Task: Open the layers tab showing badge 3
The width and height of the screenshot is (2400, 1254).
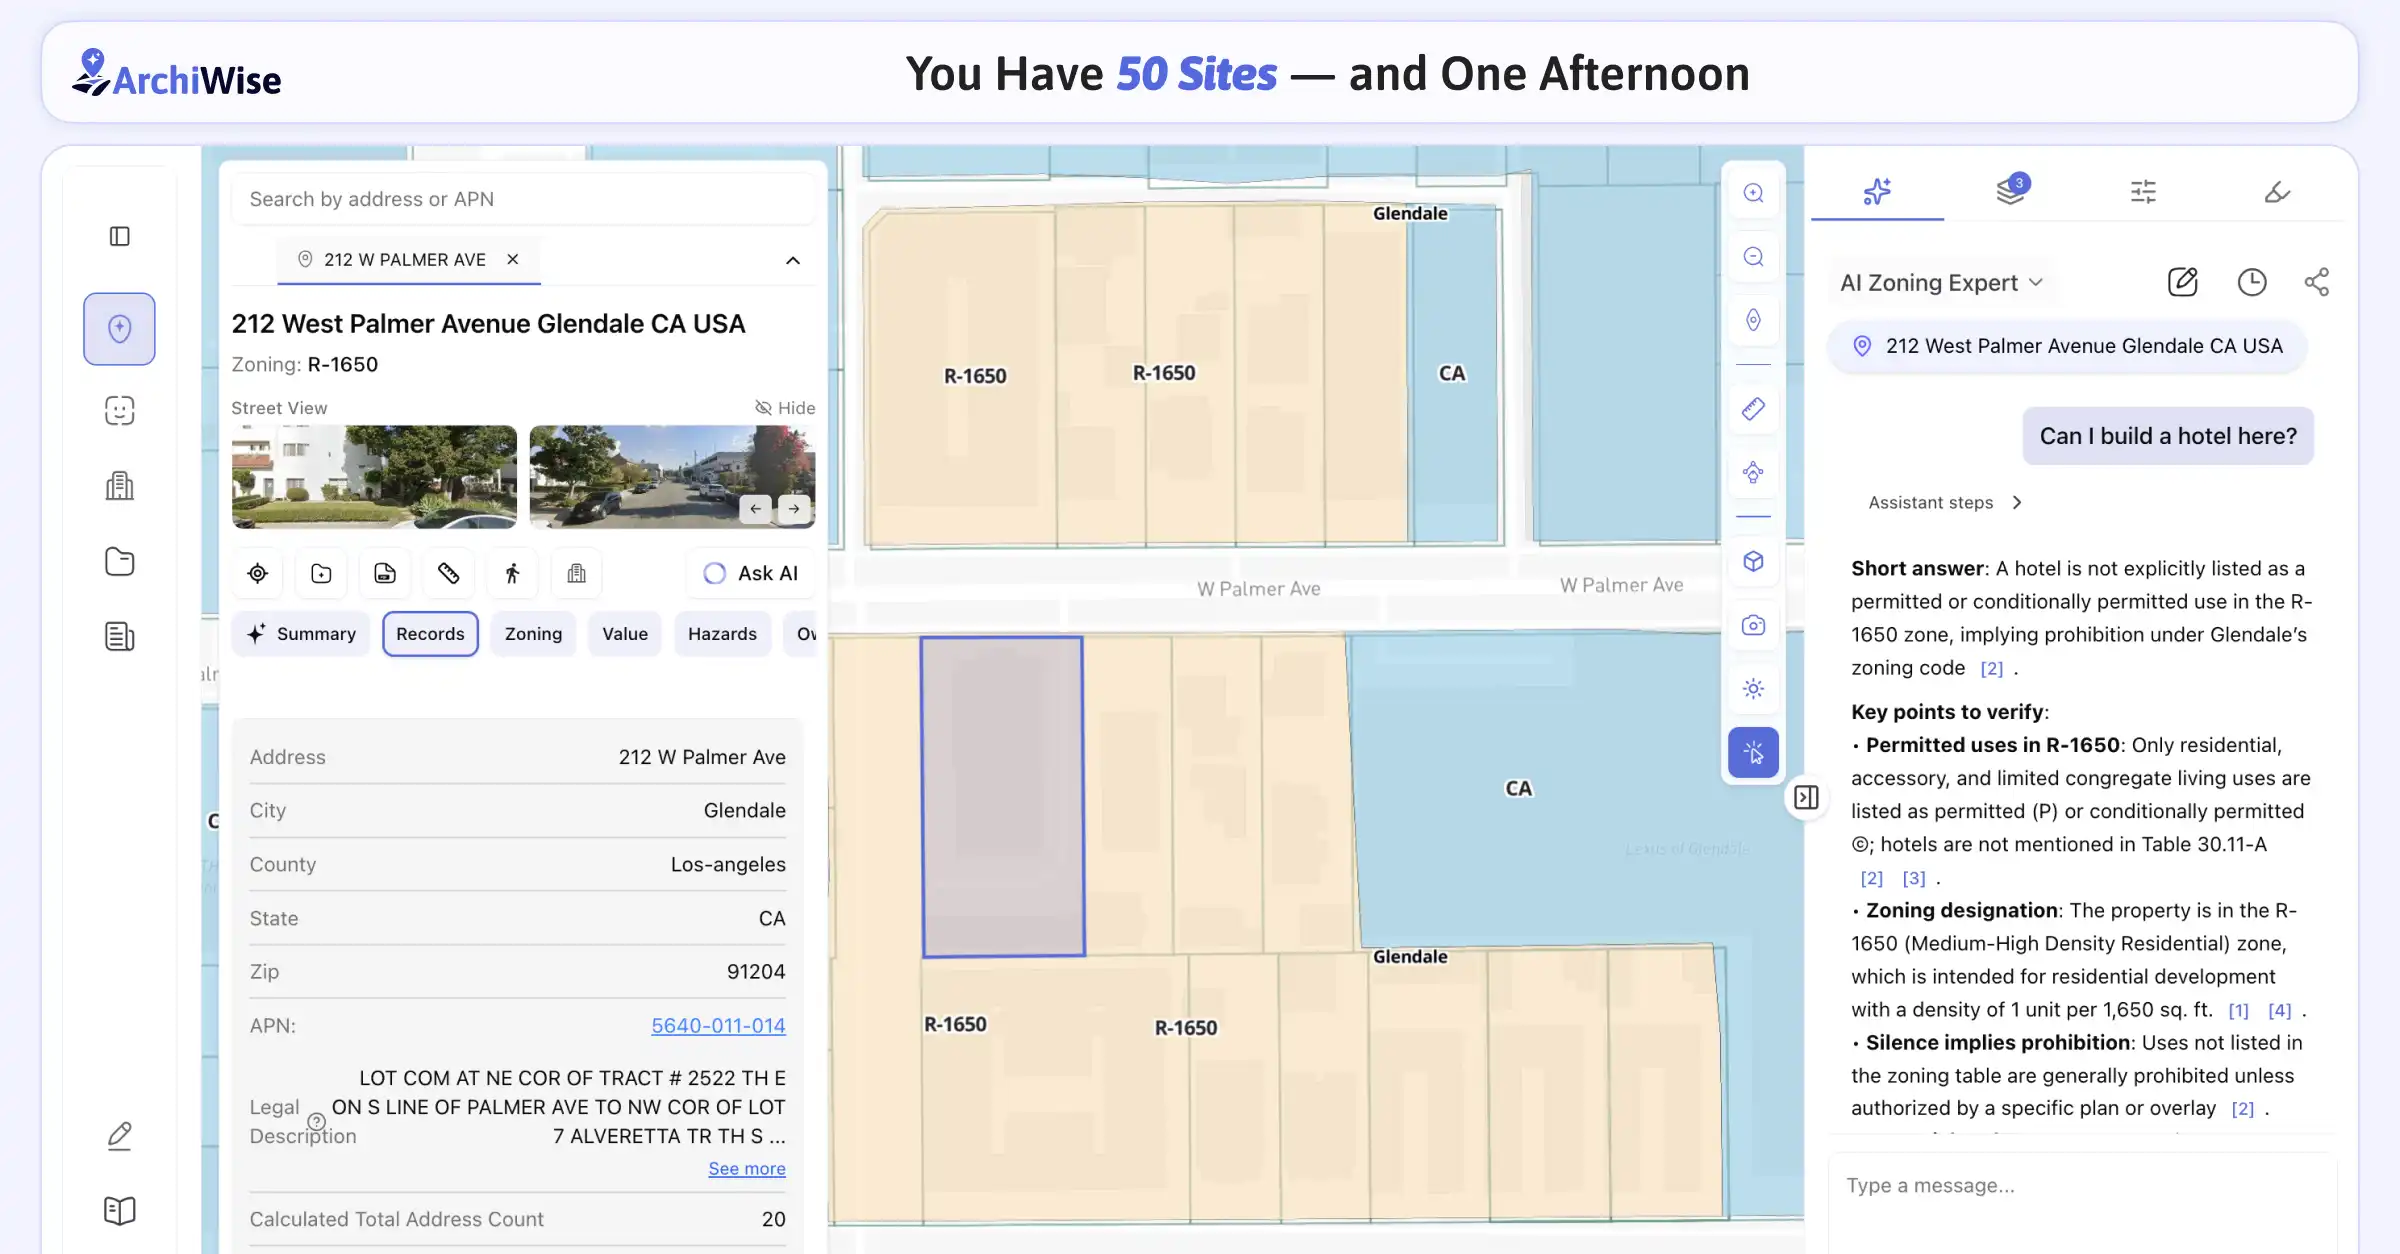Action: click(x=2010, y=191)
